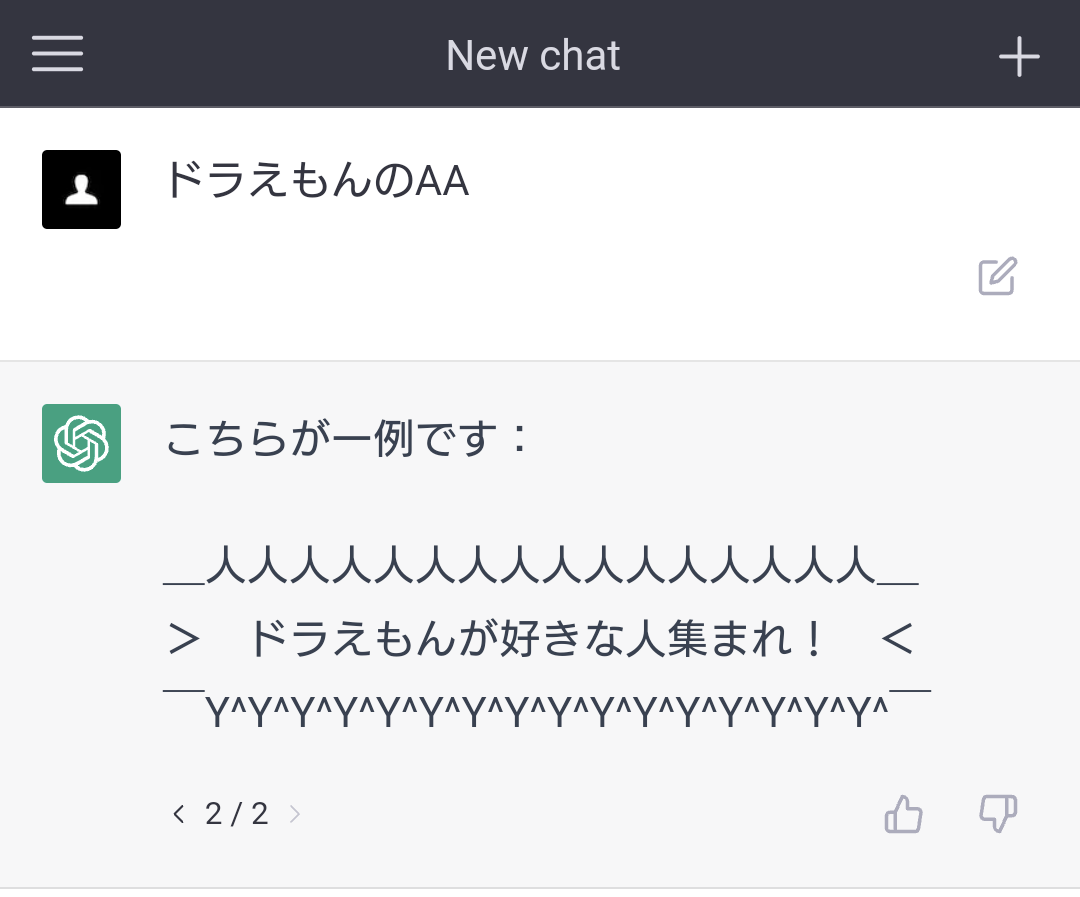Select the ドラえもんのAA prompt text
The width and height of the screenshot is (1080, 897).
(317, 181)
